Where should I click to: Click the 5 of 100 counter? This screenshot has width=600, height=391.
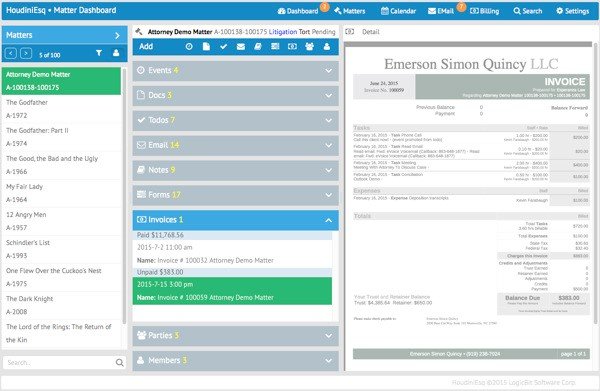tap(50, 55)
